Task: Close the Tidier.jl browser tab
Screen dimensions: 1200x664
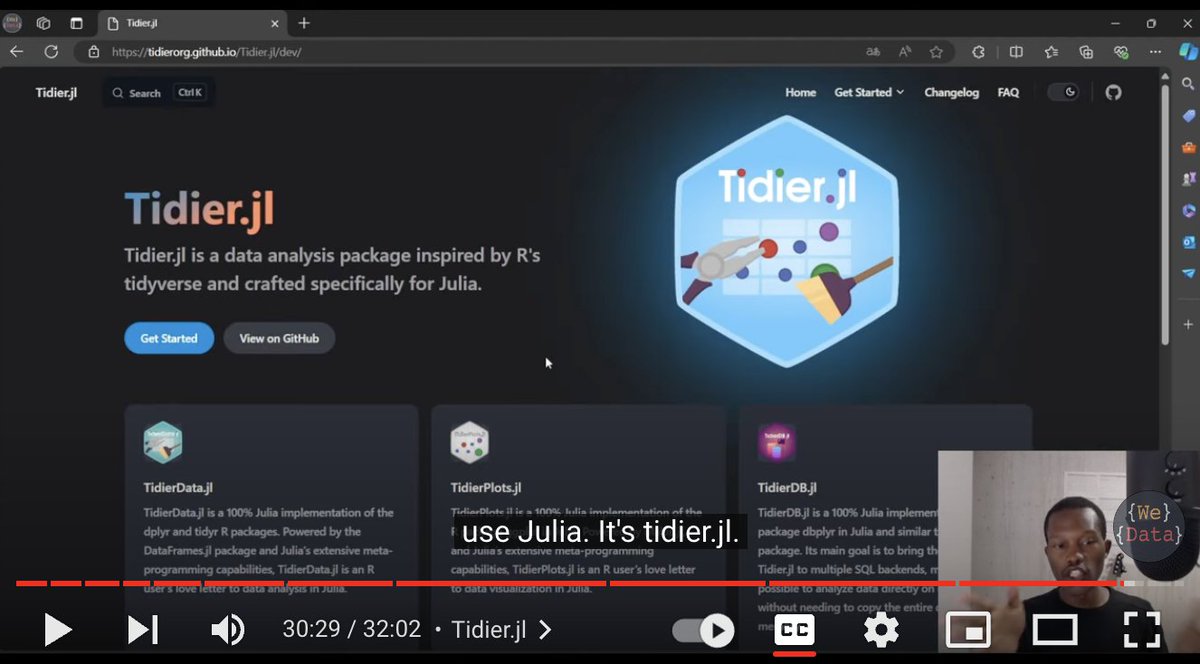Action: click(x=275, y=23)
